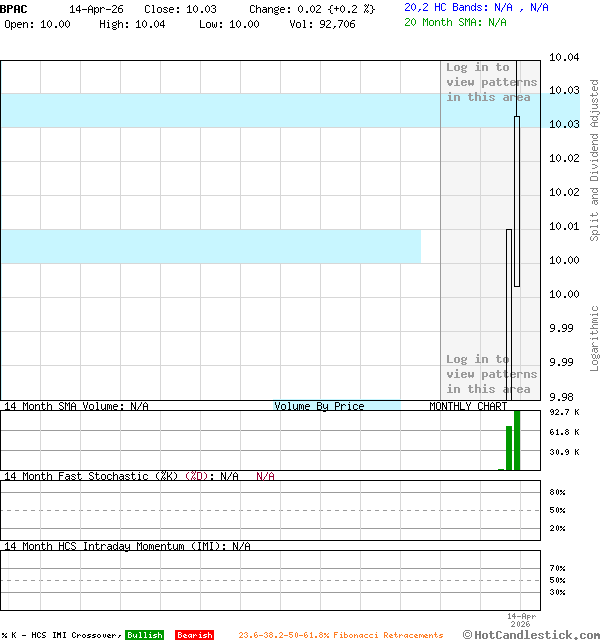This screenshot has width=600, height=640.
Task: Click the green Bullish legend badge
Action: (x=144, y=635)
